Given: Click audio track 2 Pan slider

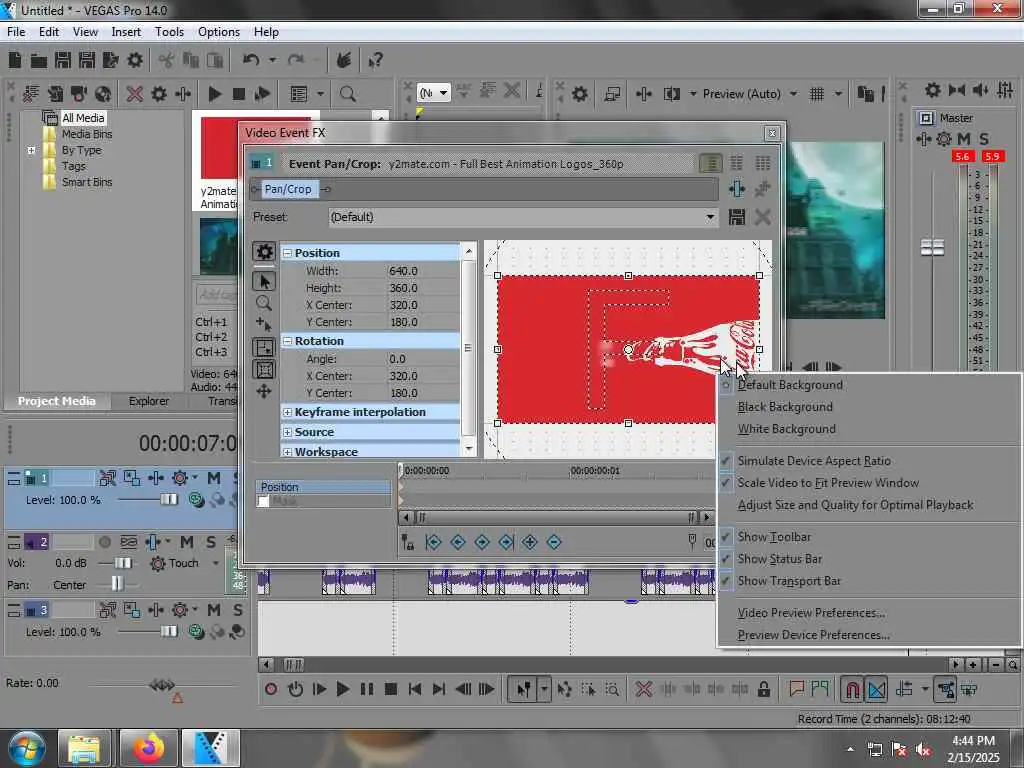Looking at the screenshot, I should point(117,583).
